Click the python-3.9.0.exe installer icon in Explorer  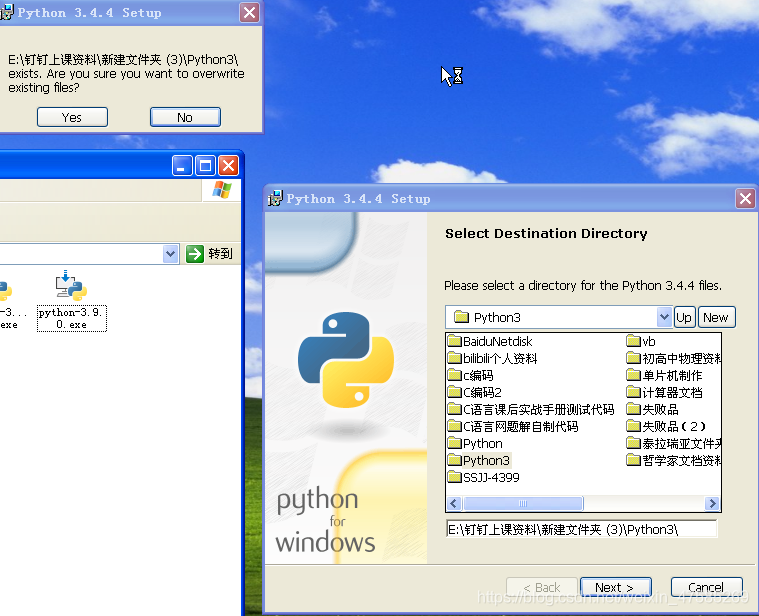point(71,286)
